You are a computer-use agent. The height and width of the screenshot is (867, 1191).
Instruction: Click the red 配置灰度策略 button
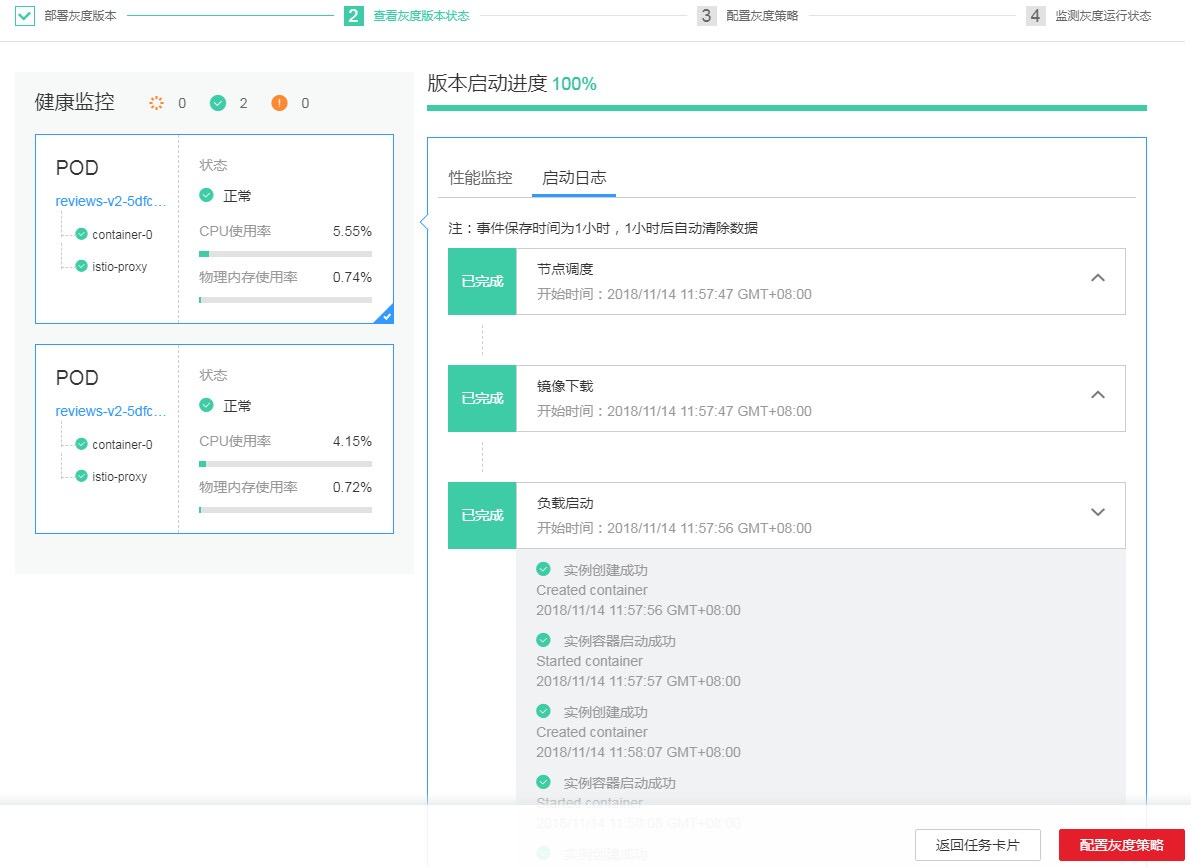coord(1122,845)
